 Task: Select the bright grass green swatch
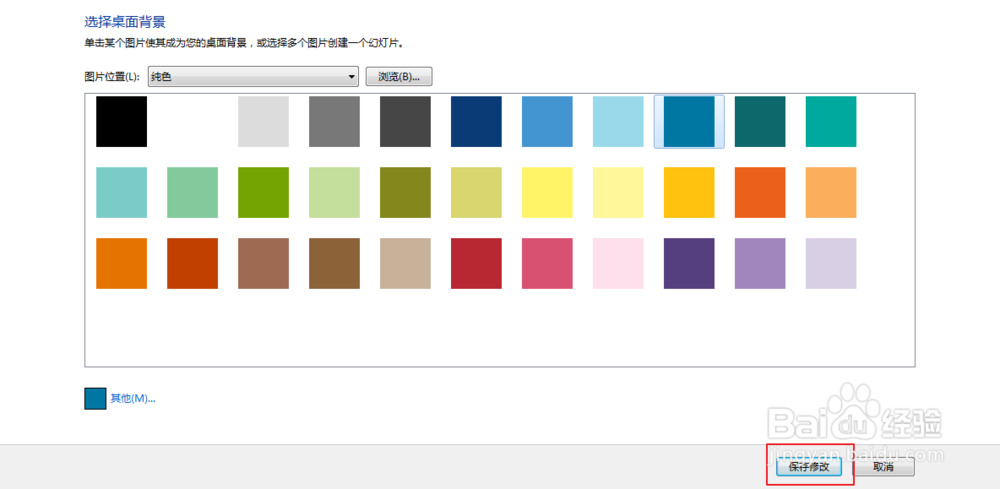coord(263,193)
